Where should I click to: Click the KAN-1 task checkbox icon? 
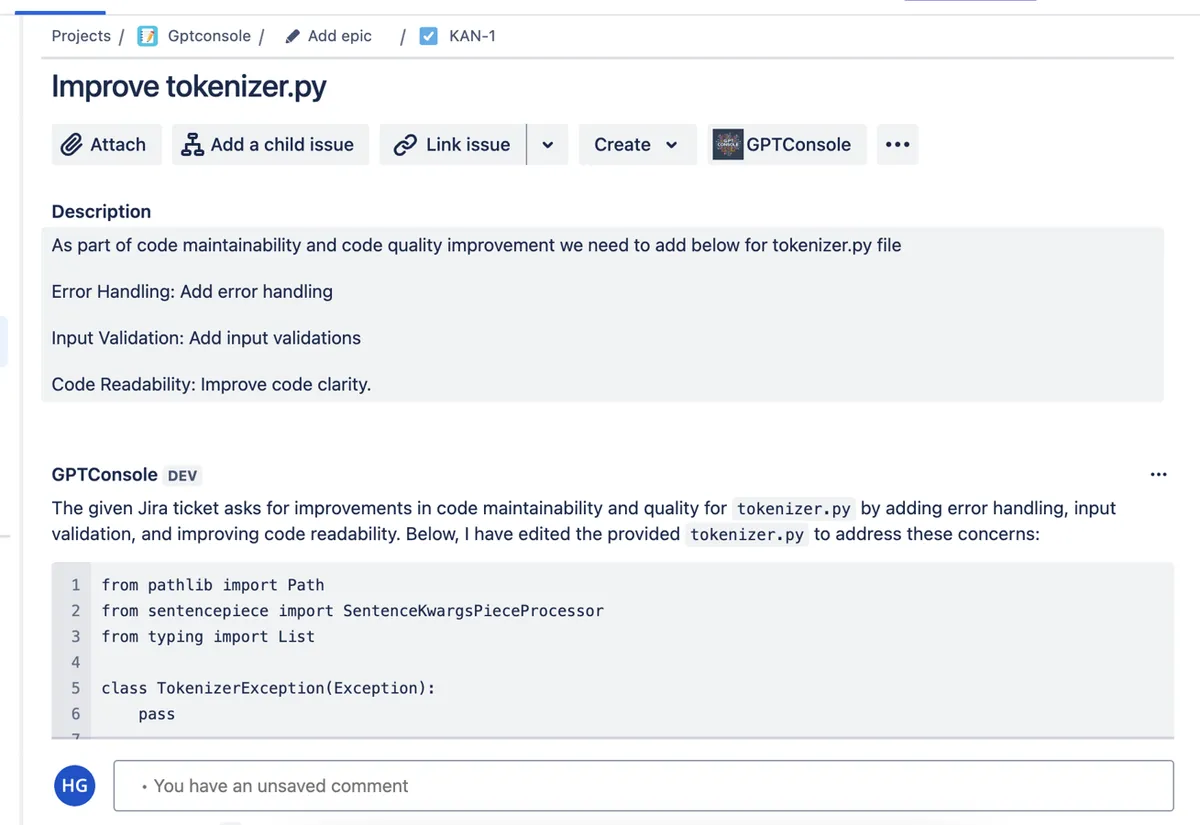click(x=429, y=36)
